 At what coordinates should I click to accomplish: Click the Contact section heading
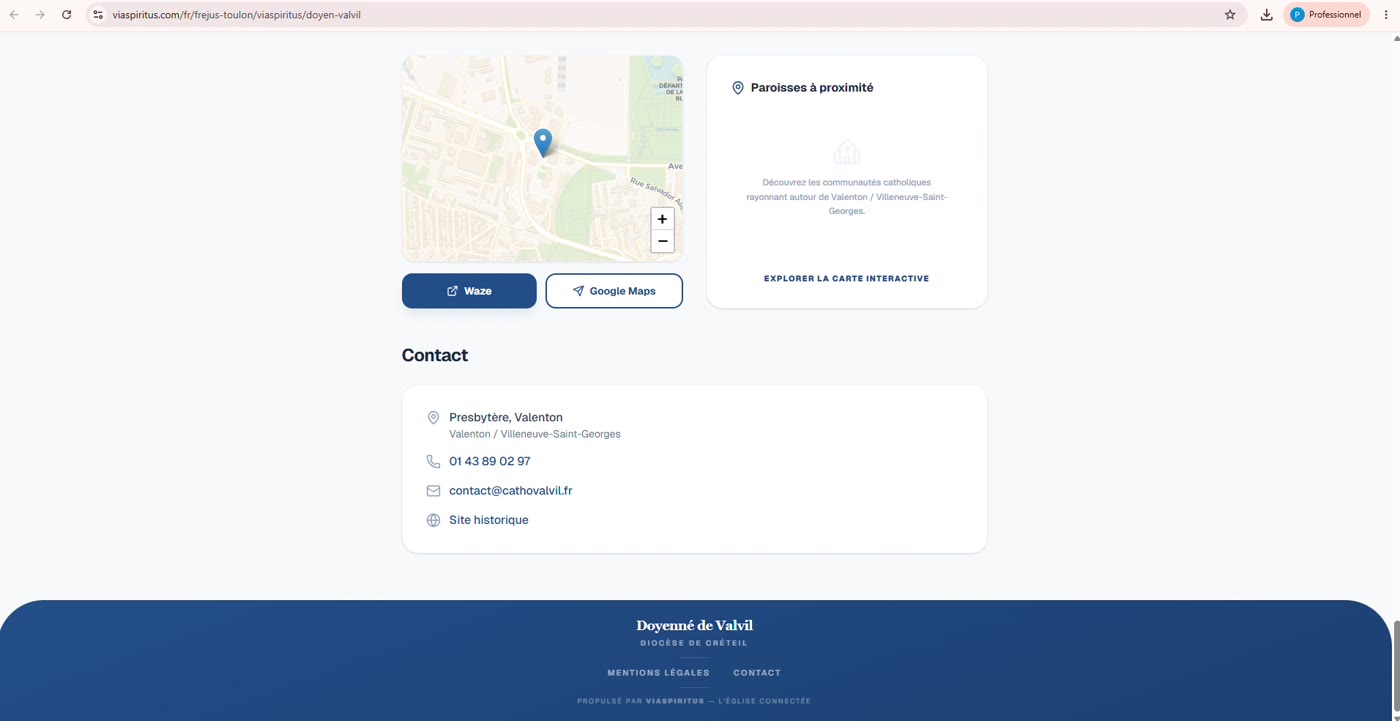click(x=435, y=355)
